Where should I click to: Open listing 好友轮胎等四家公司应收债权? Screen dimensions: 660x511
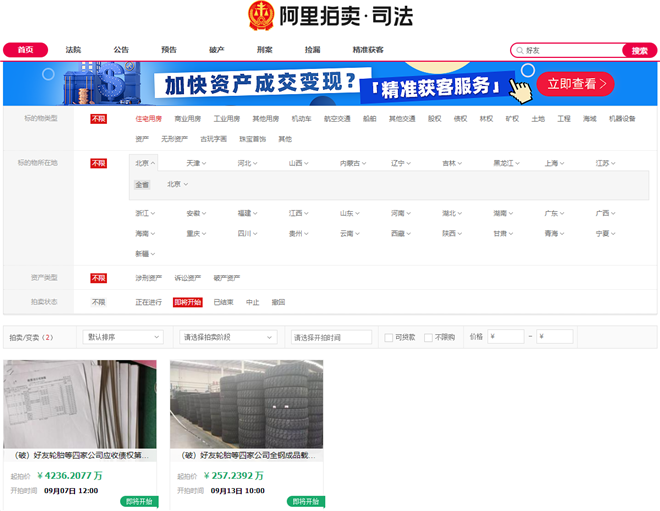coord(81,455)
